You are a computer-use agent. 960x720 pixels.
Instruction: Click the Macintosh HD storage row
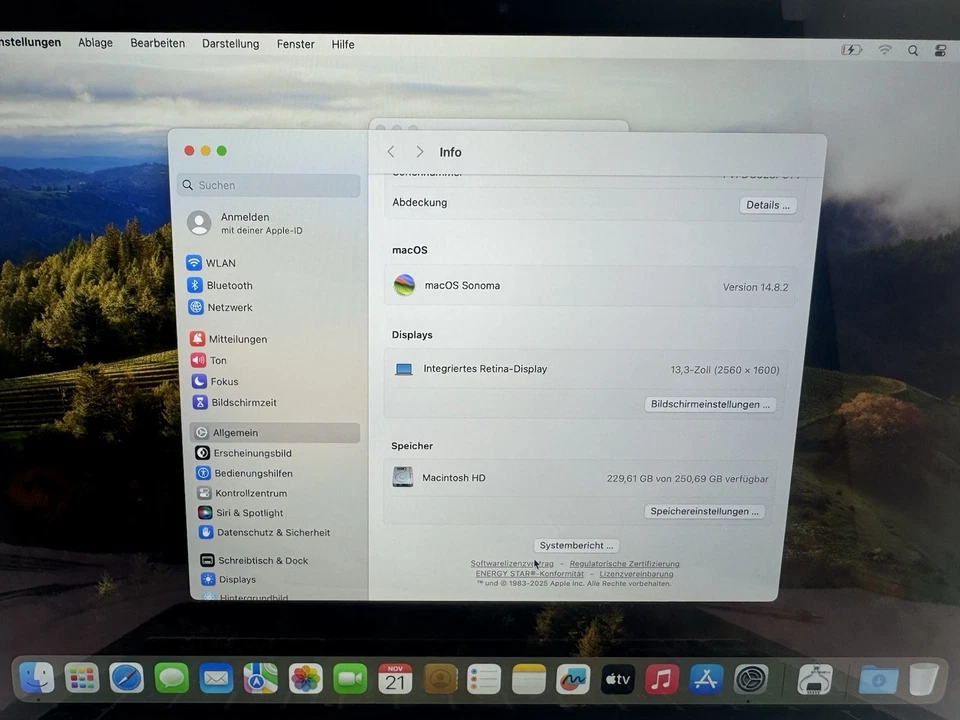[x=580, y=478]
